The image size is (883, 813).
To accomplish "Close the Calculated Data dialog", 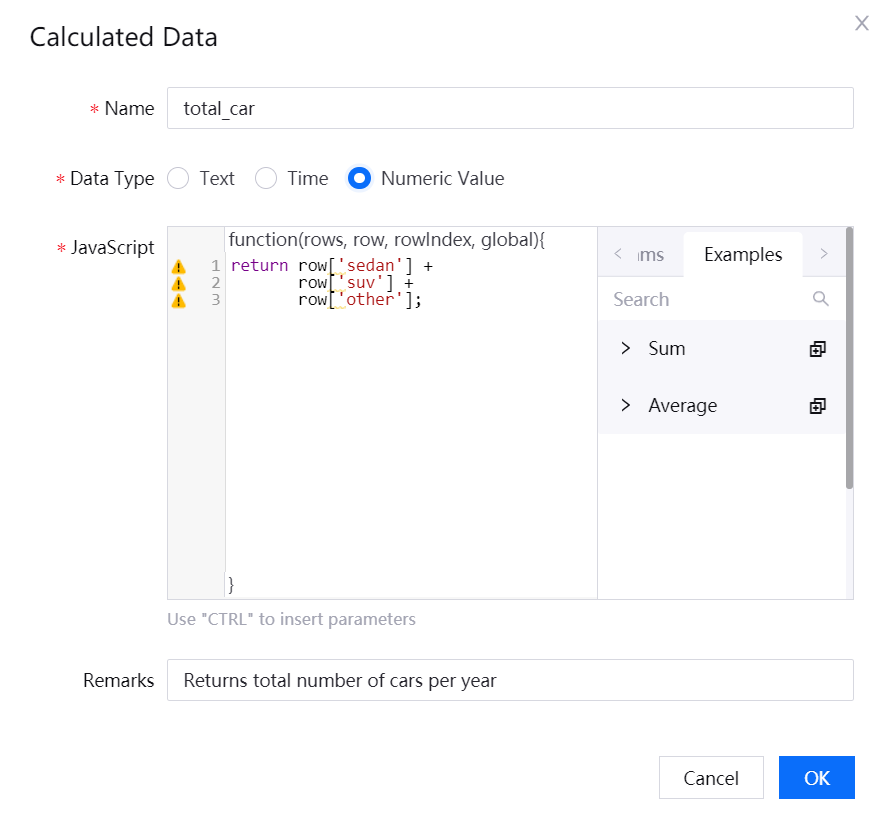I will pos(861,24).
